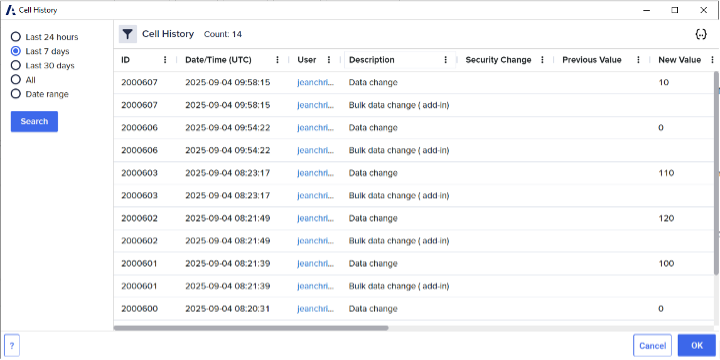
Task: Open Previous Value column options menu
Action: (638, 60)
